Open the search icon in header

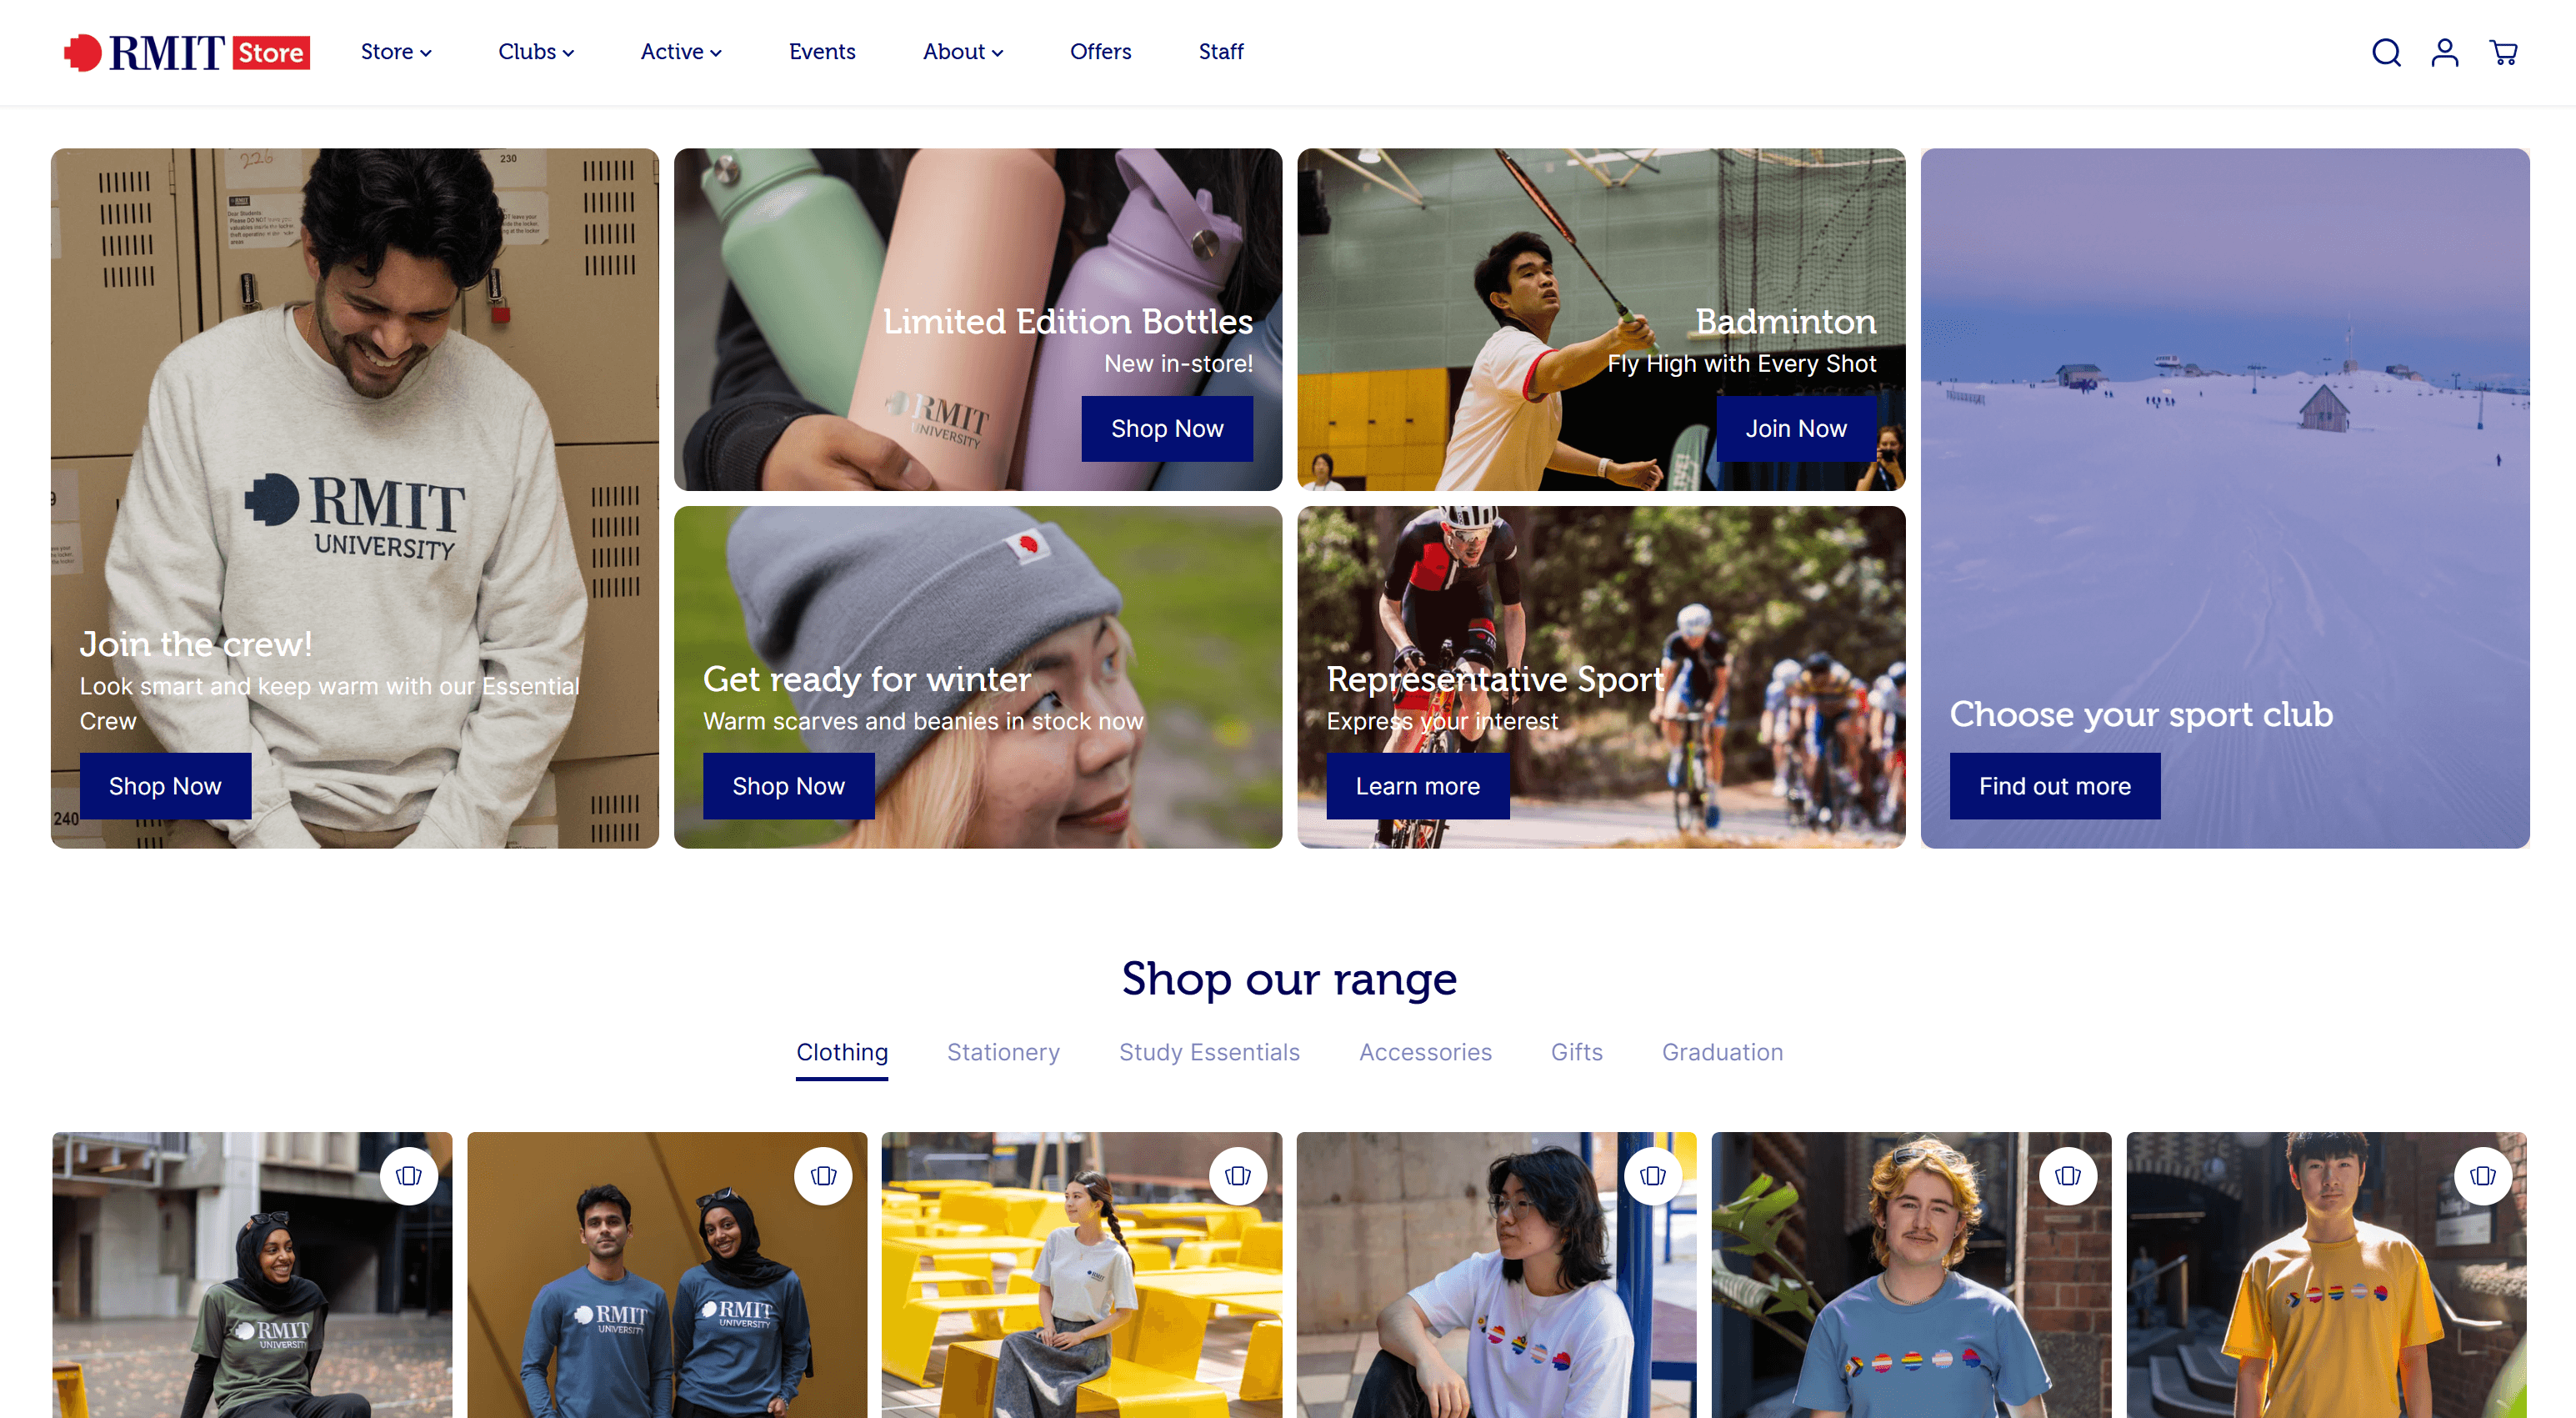click(2386, 52)
